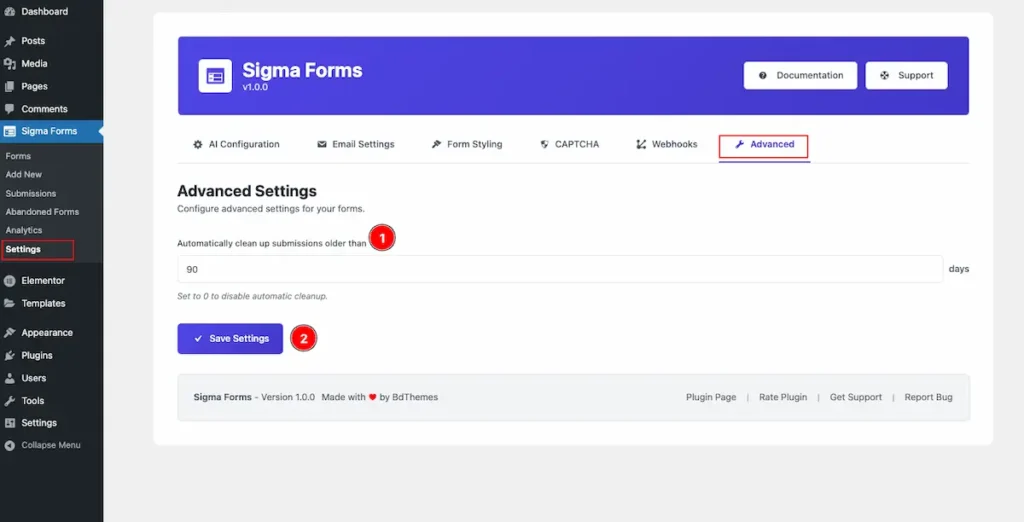Click the Users person icon
Viewport: 1024px width, 522px height.
(x=10, y=378)
